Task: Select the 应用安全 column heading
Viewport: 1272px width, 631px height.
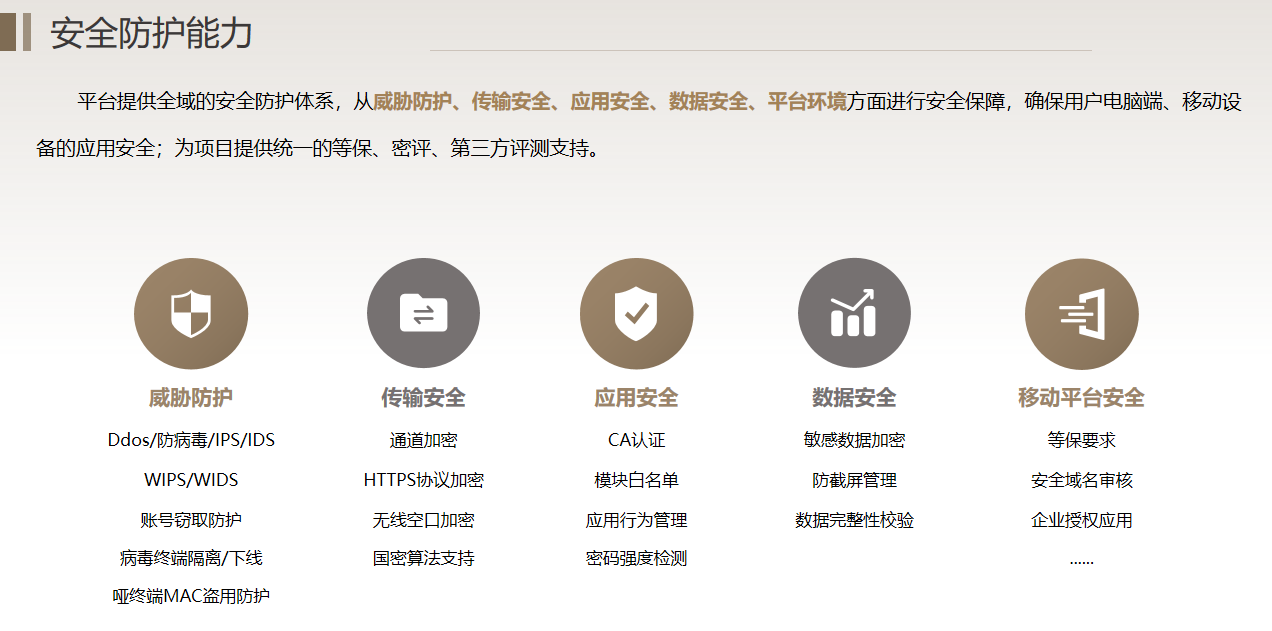Action: pos(636,398)
